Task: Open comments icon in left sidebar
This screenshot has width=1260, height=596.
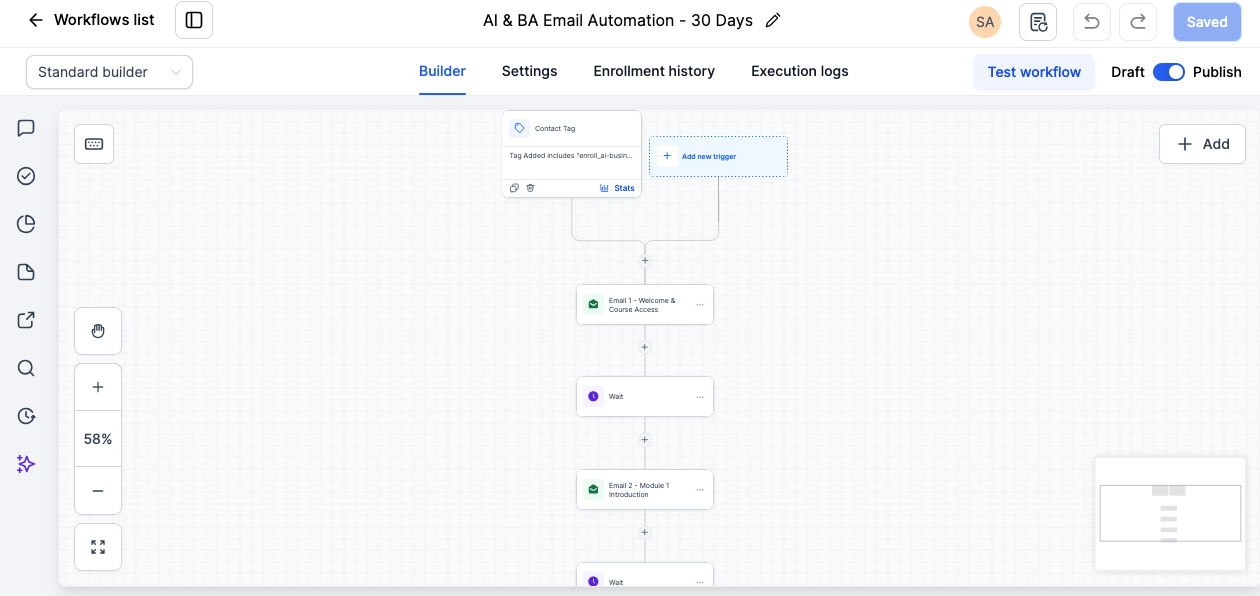Action: [x=26, y=128]
